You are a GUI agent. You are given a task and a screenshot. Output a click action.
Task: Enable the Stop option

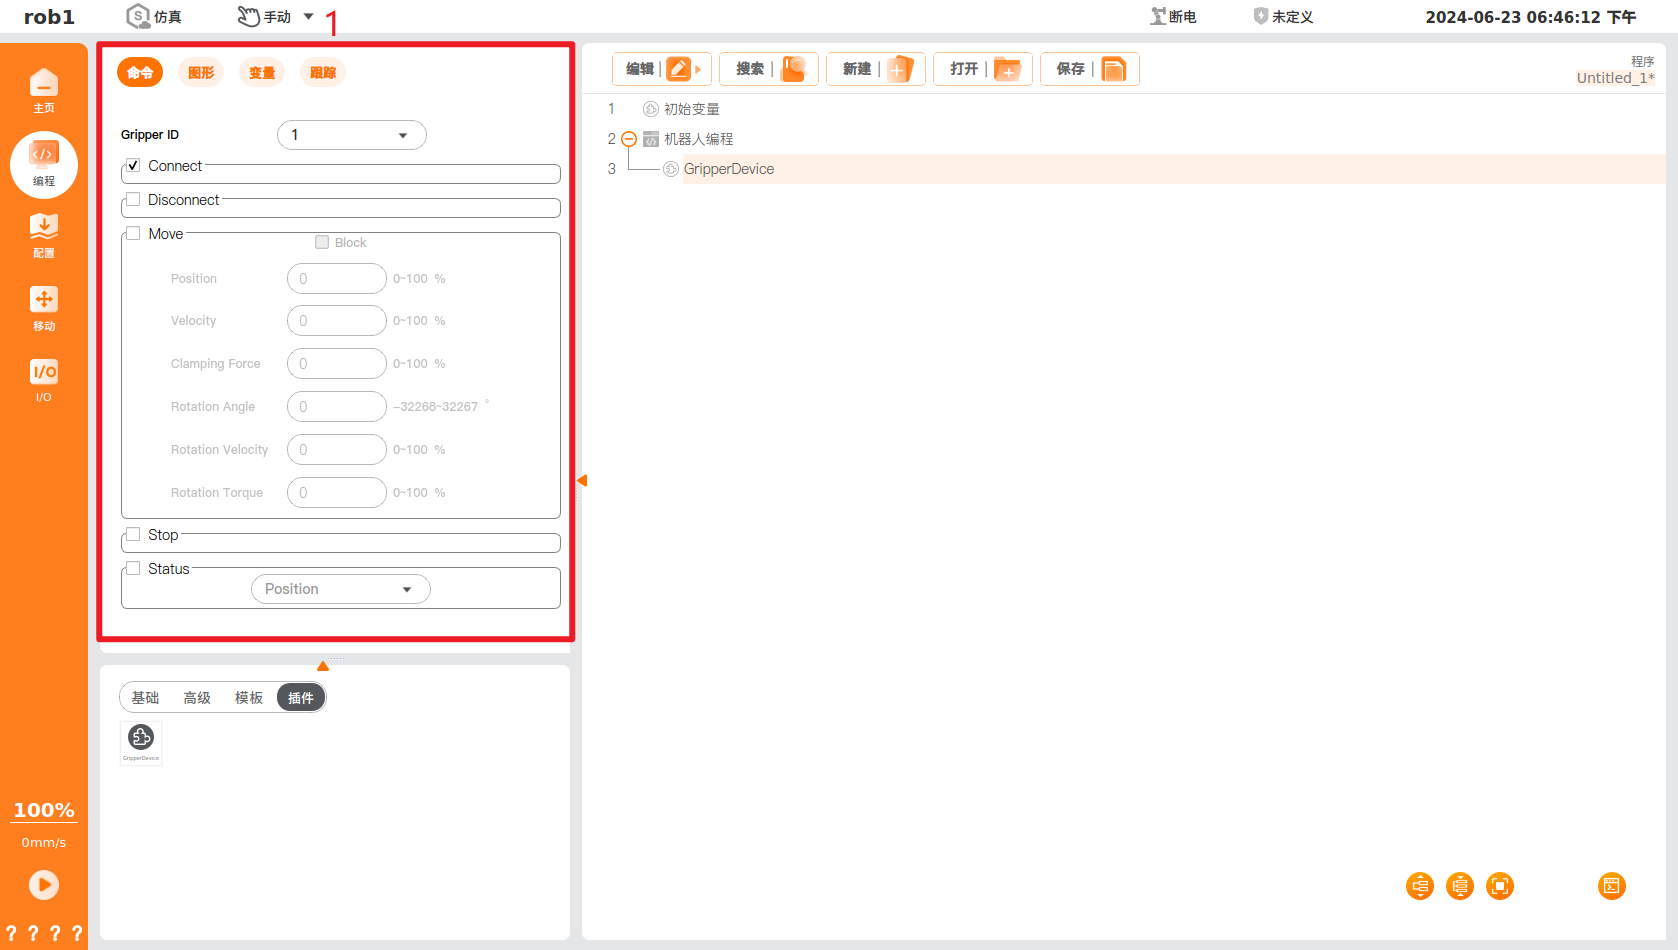coord(133,534)
